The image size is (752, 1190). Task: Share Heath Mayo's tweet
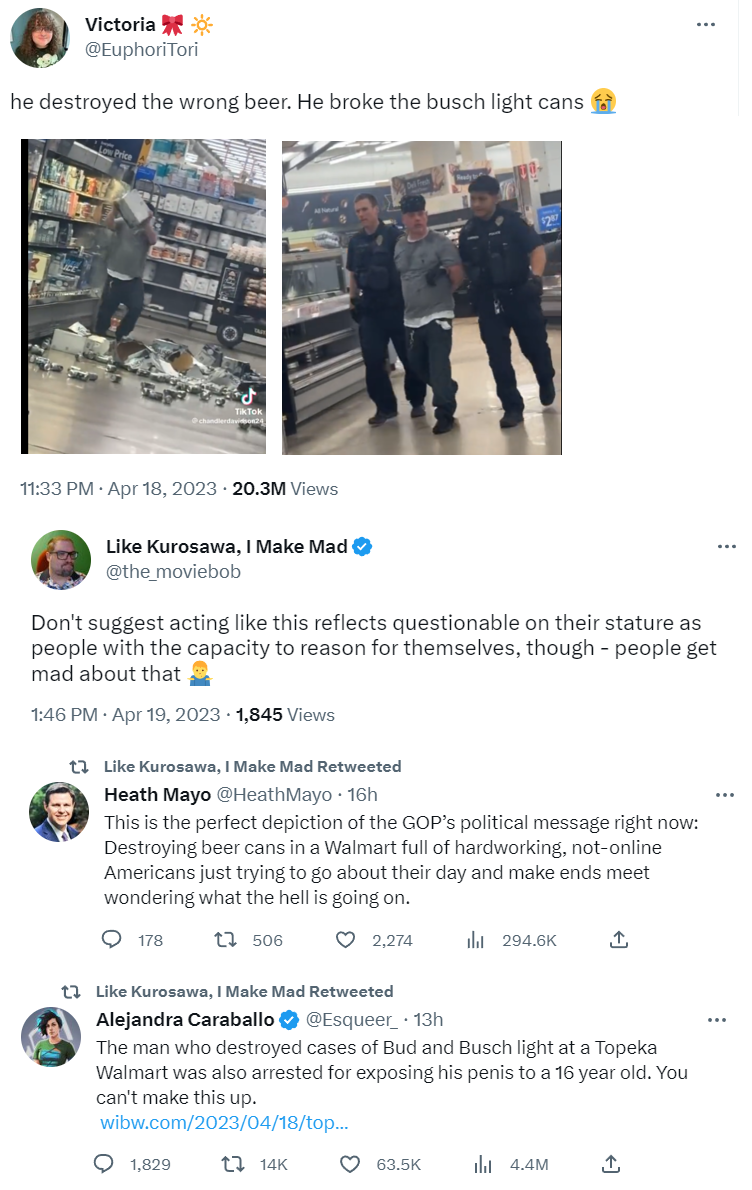(x=619, y=940)
